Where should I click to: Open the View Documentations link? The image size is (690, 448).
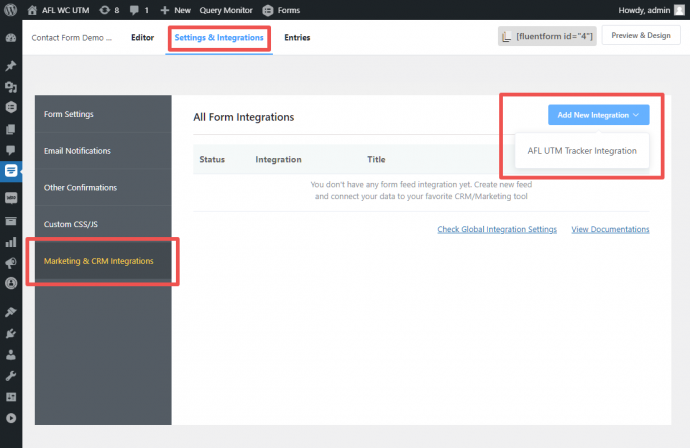610,229
